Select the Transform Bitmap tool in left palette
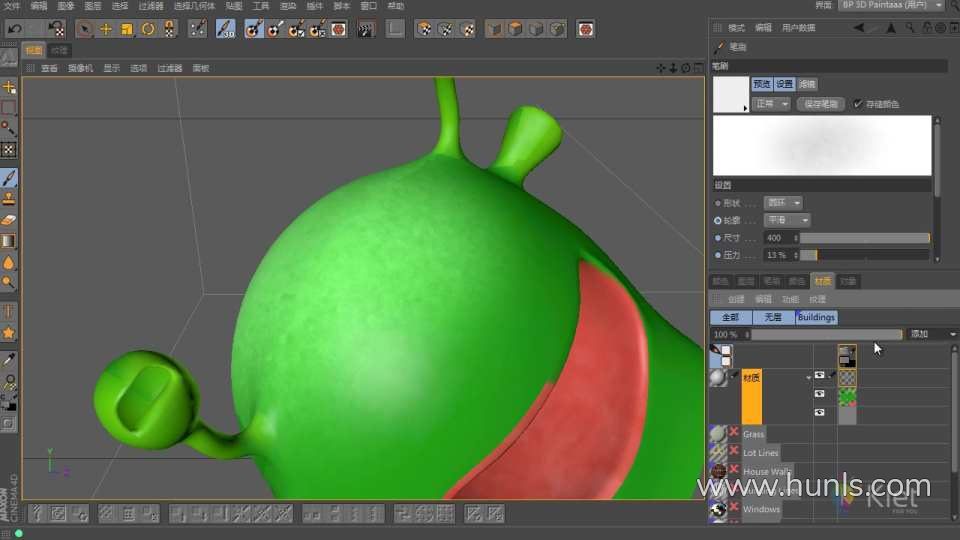The image size is (960, 540). coord(9,149)
